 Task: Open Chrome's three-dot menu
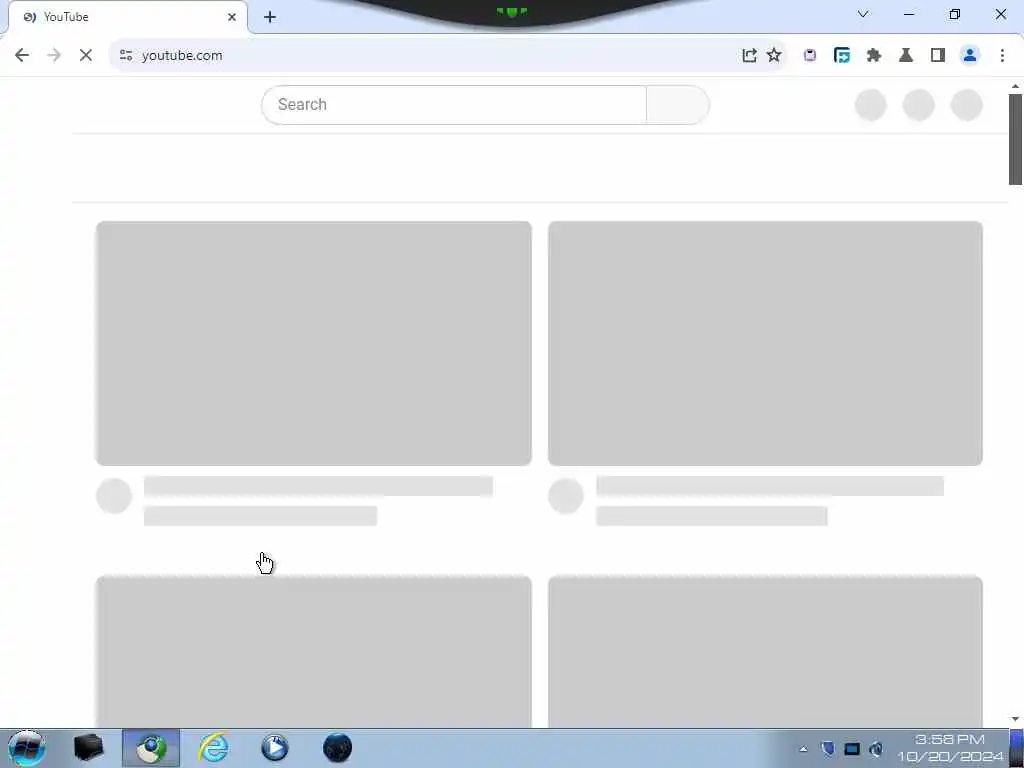pyautogui.click(x=1002, y=56)
